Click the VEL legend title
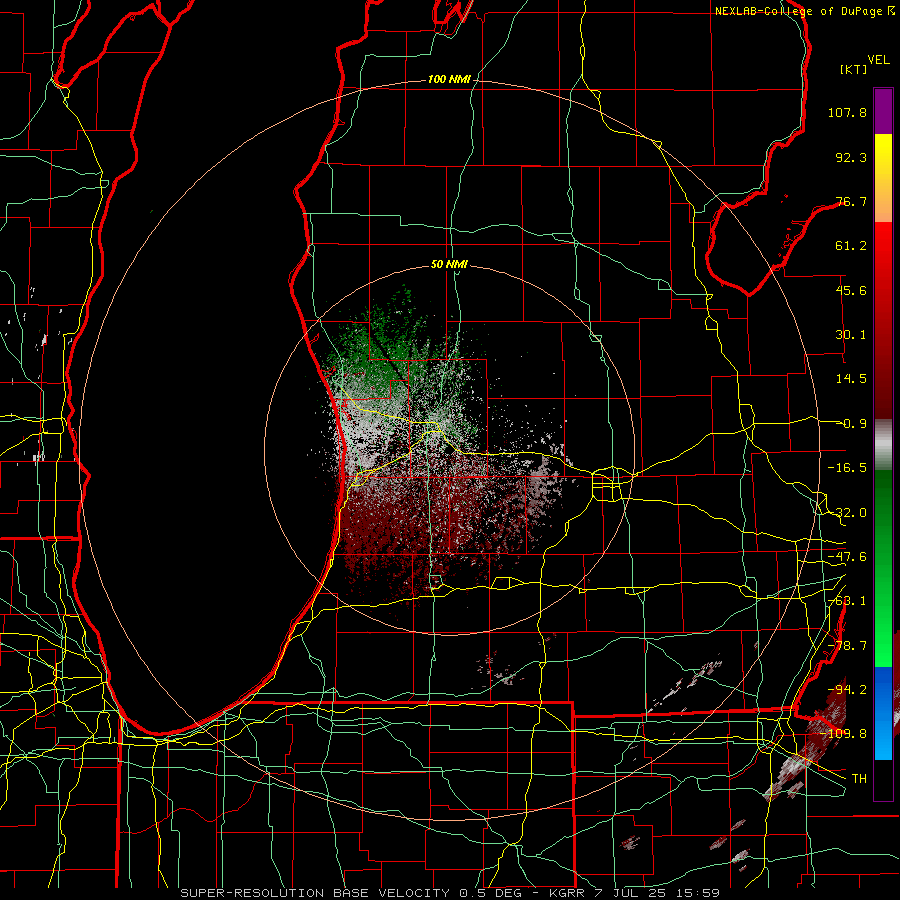The width and height of the screenshot is (900, 900). pos(878,60)
